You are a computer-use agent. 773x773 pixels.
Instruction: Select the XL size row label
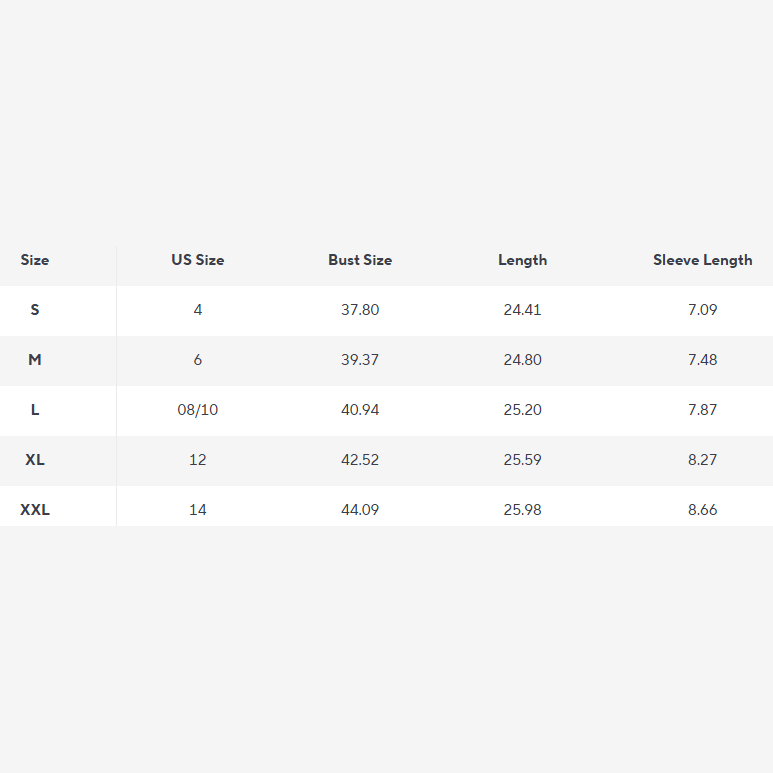[x=35, y=459]
